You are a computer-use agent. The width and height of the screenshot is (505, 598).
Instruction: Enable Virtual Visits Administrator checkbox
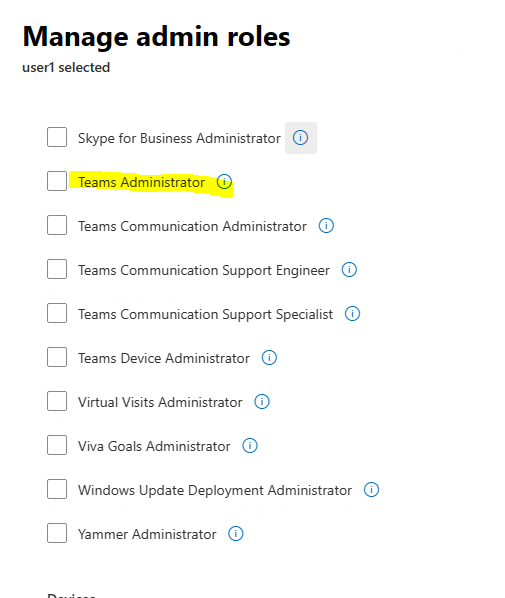pyautogui.click(x=57, y=401)
